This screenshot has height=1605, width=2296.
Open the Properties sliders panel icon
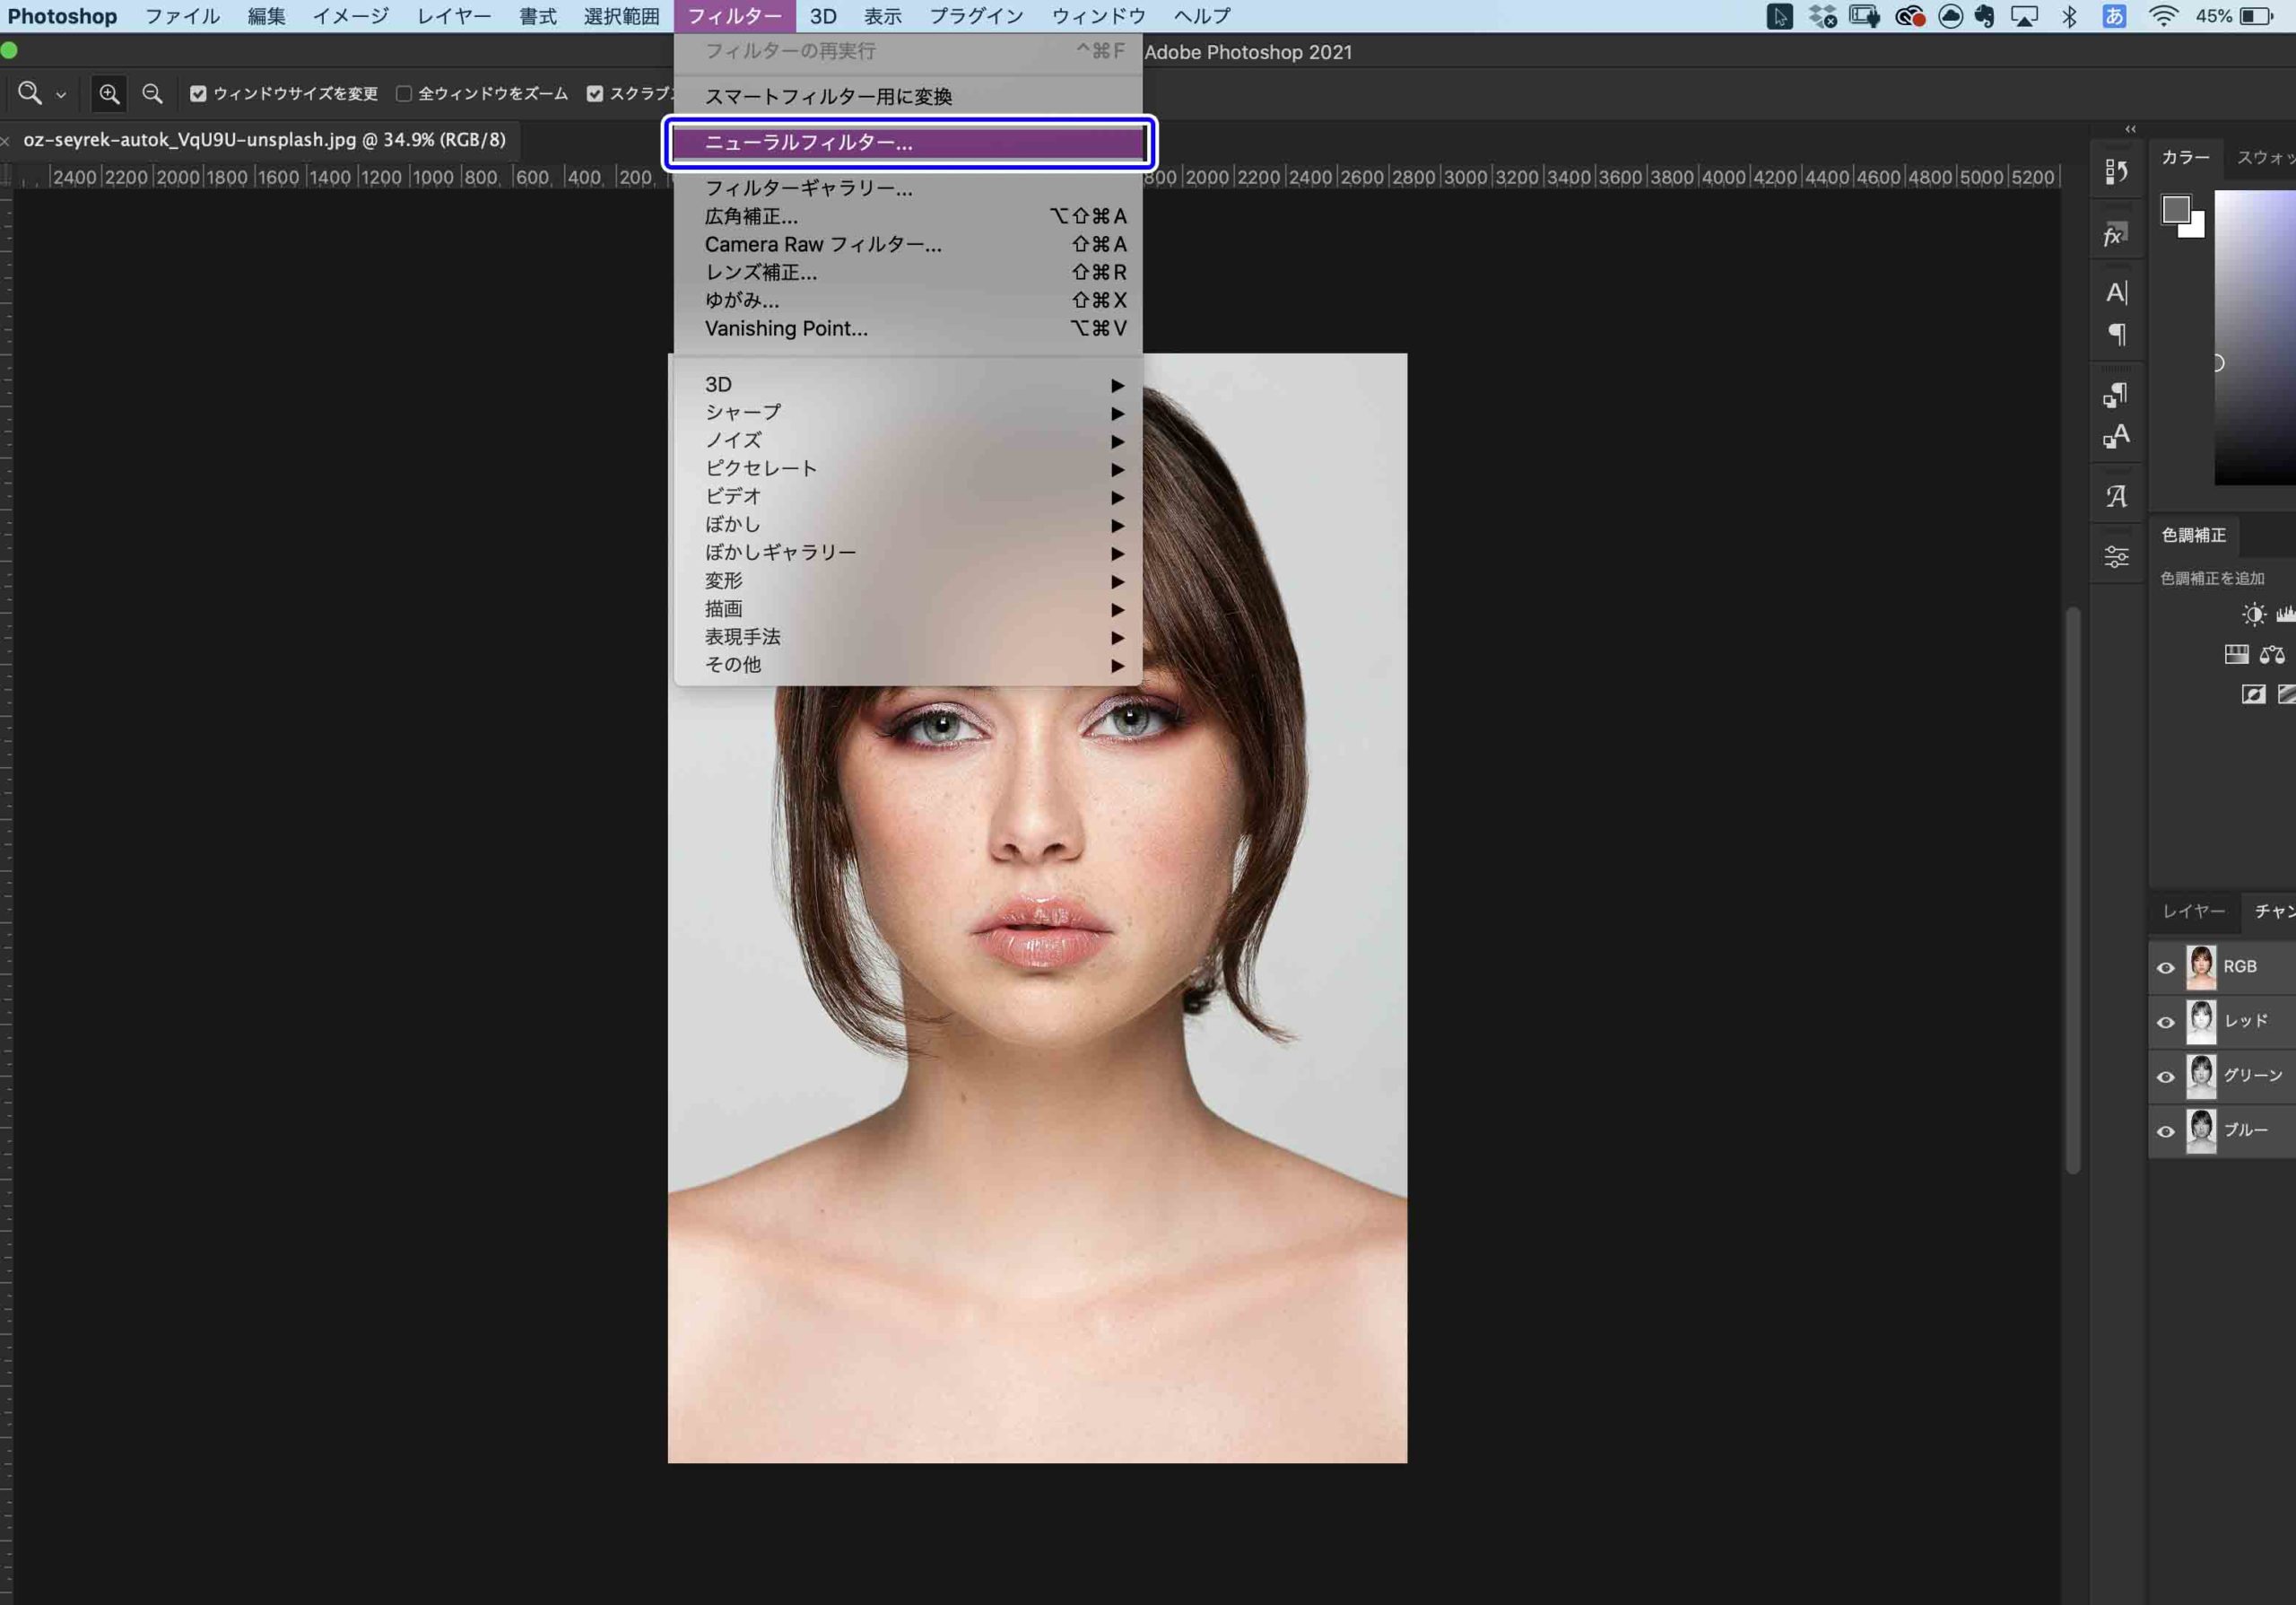pos(2116,556)
